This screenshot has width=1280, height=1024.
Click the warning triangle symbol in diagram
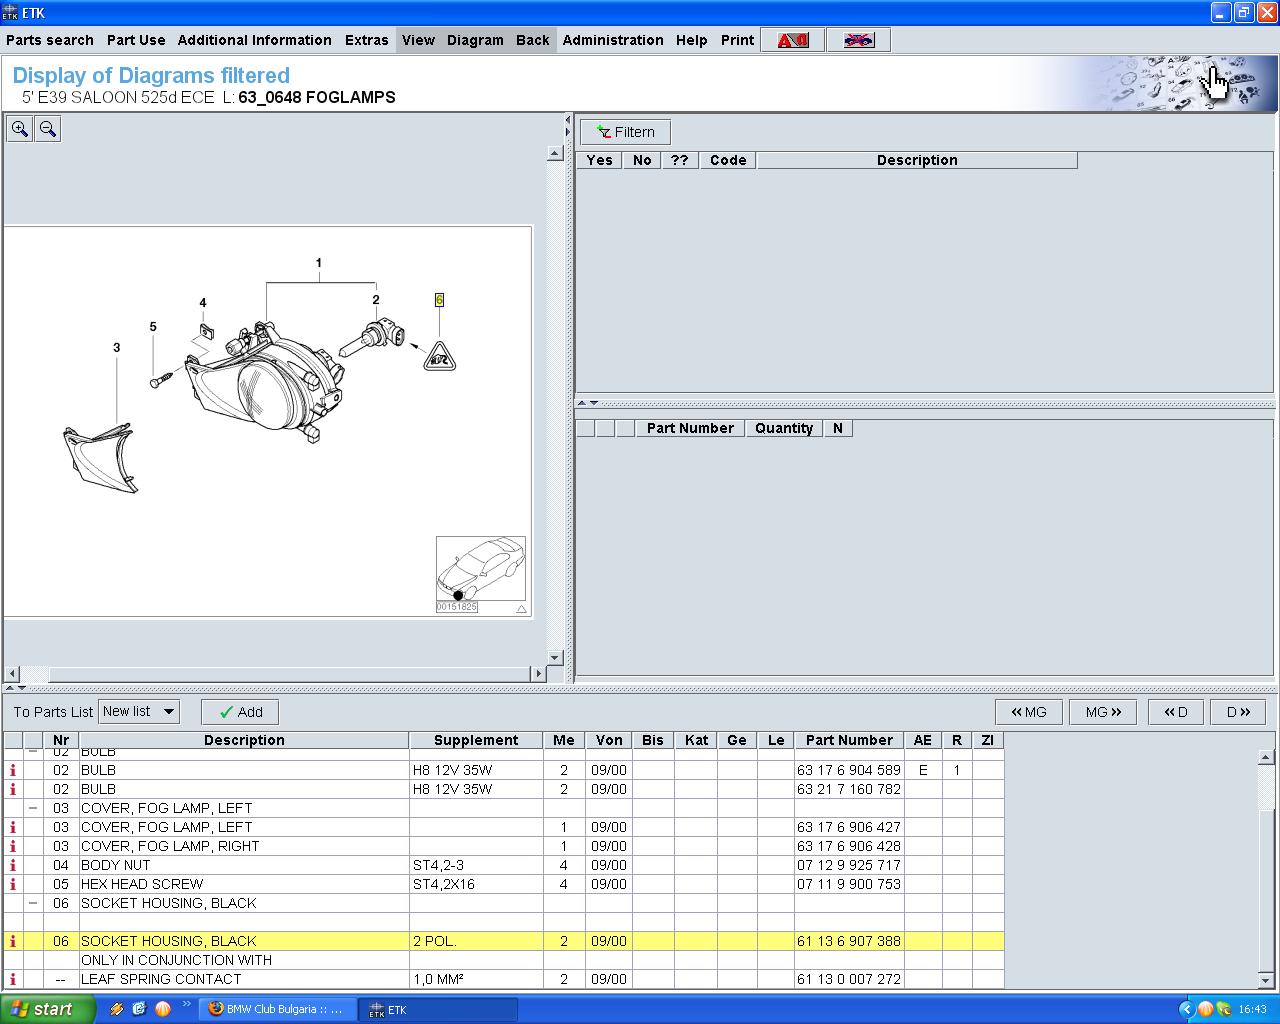pyautogui.click(x=439, y=357)
